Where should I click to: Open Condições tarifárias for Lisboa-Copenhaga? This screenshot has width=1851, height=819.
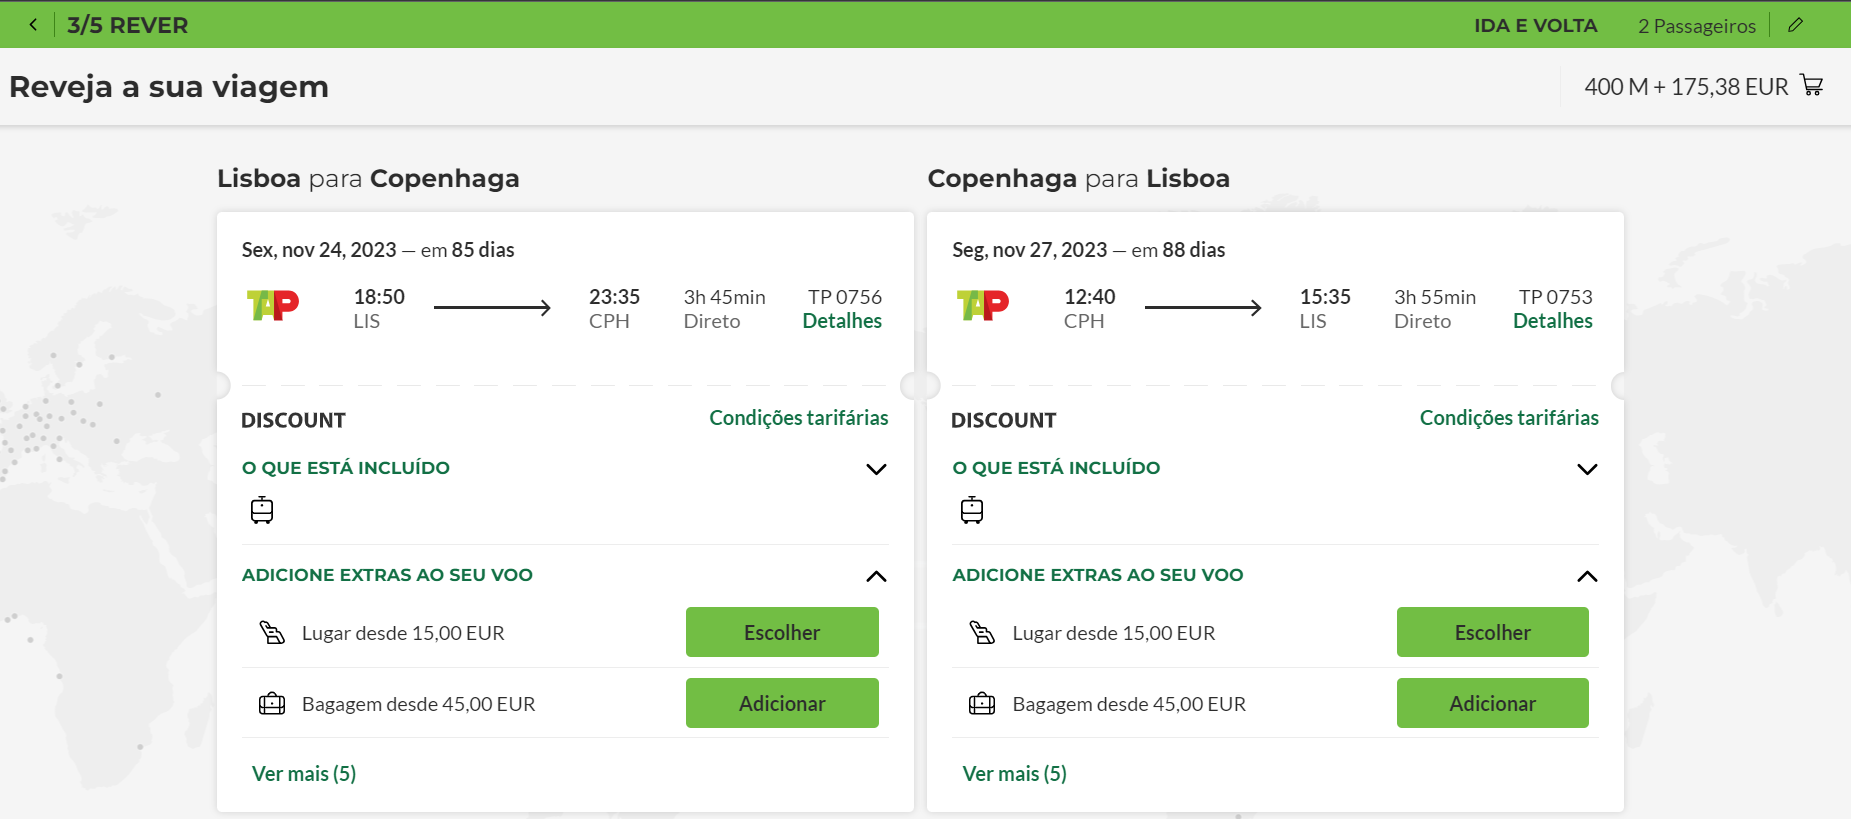tap(799, 418)
